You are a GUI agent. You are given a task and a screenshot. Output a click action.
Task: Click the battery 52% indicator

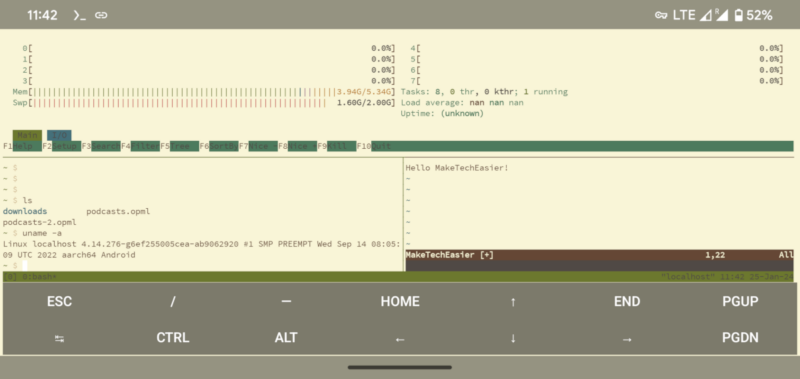(753, 15)
